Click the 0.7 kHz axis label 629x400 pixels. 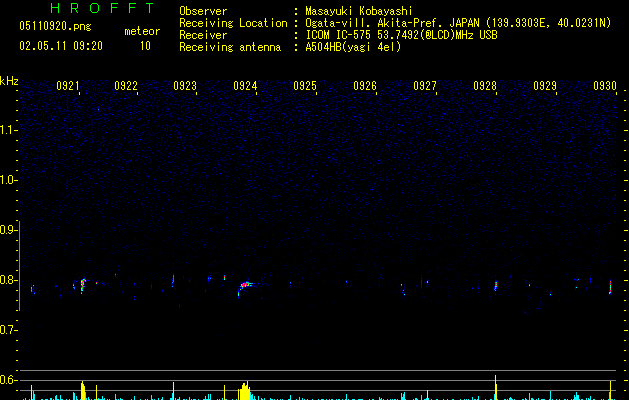coord(8,330)
